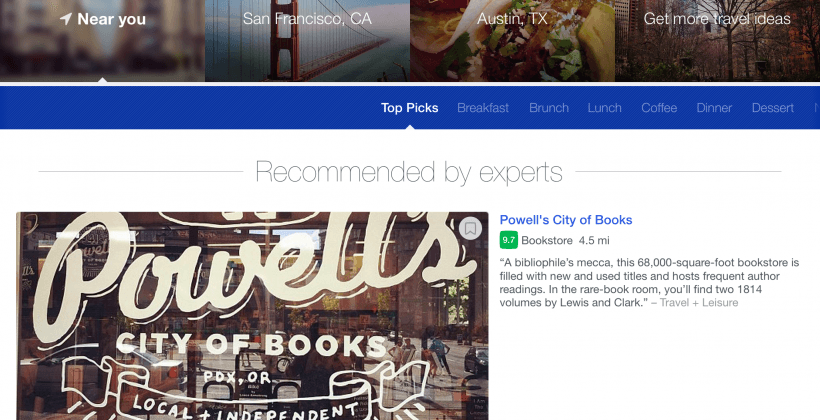Click the Bookstore category label
The height and width of the screenshot is (420, 820).
pyautogui.click(x=547, y=241)
